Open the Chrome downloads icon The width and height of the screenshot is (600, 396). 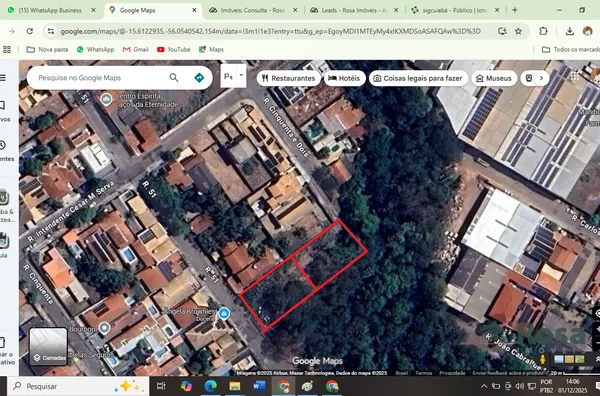click(569, 31)
